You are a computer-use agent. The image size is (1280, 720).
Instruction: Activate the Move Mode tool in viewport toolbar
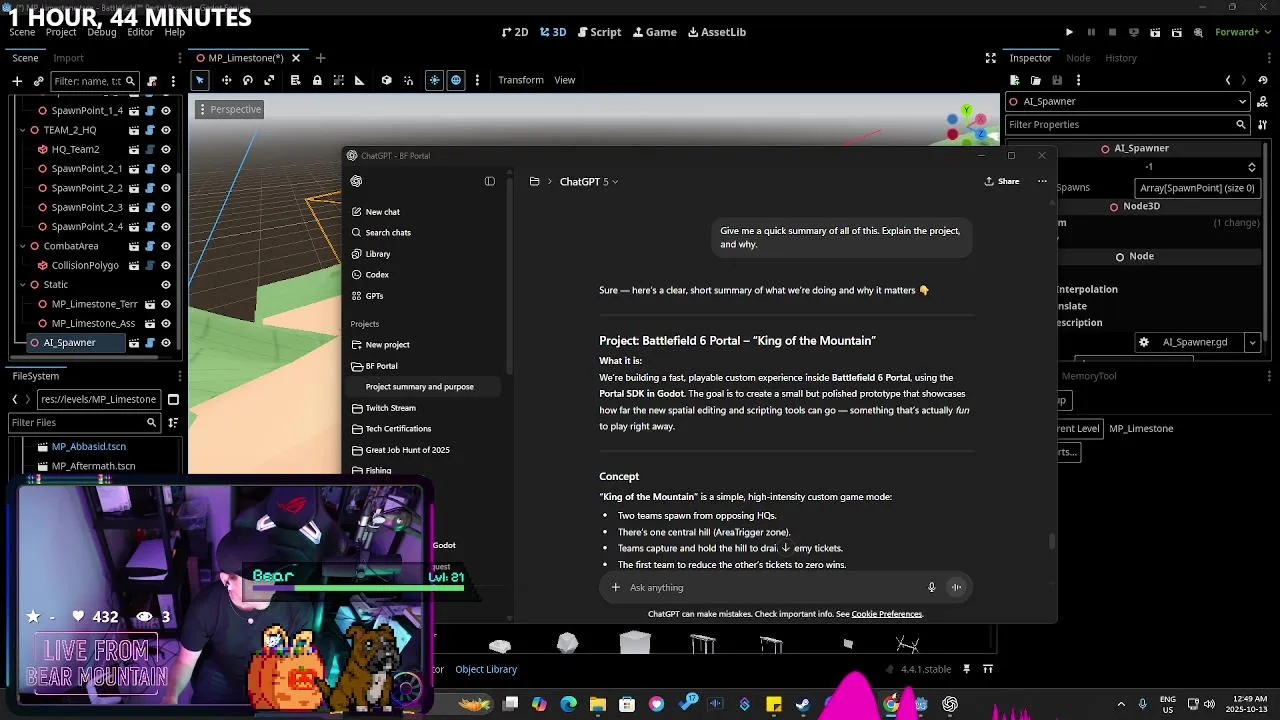pos(226,80)
